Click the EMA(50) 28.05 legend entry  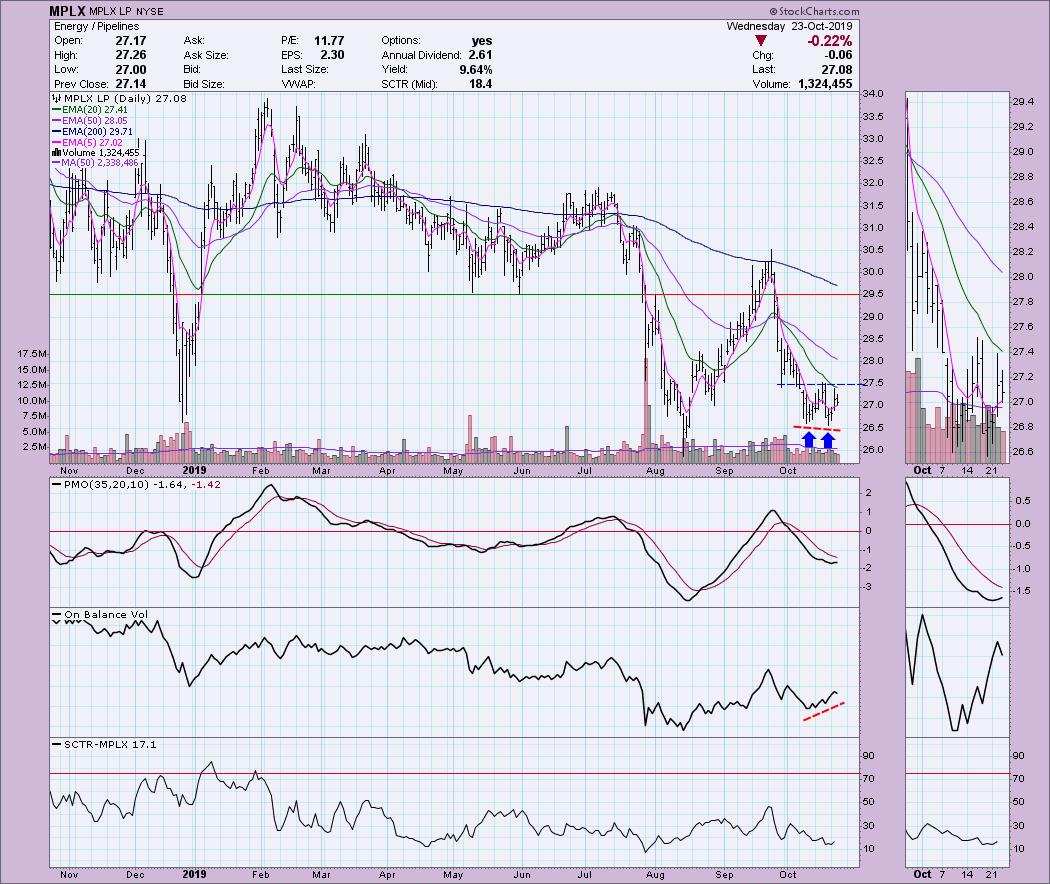94,121
